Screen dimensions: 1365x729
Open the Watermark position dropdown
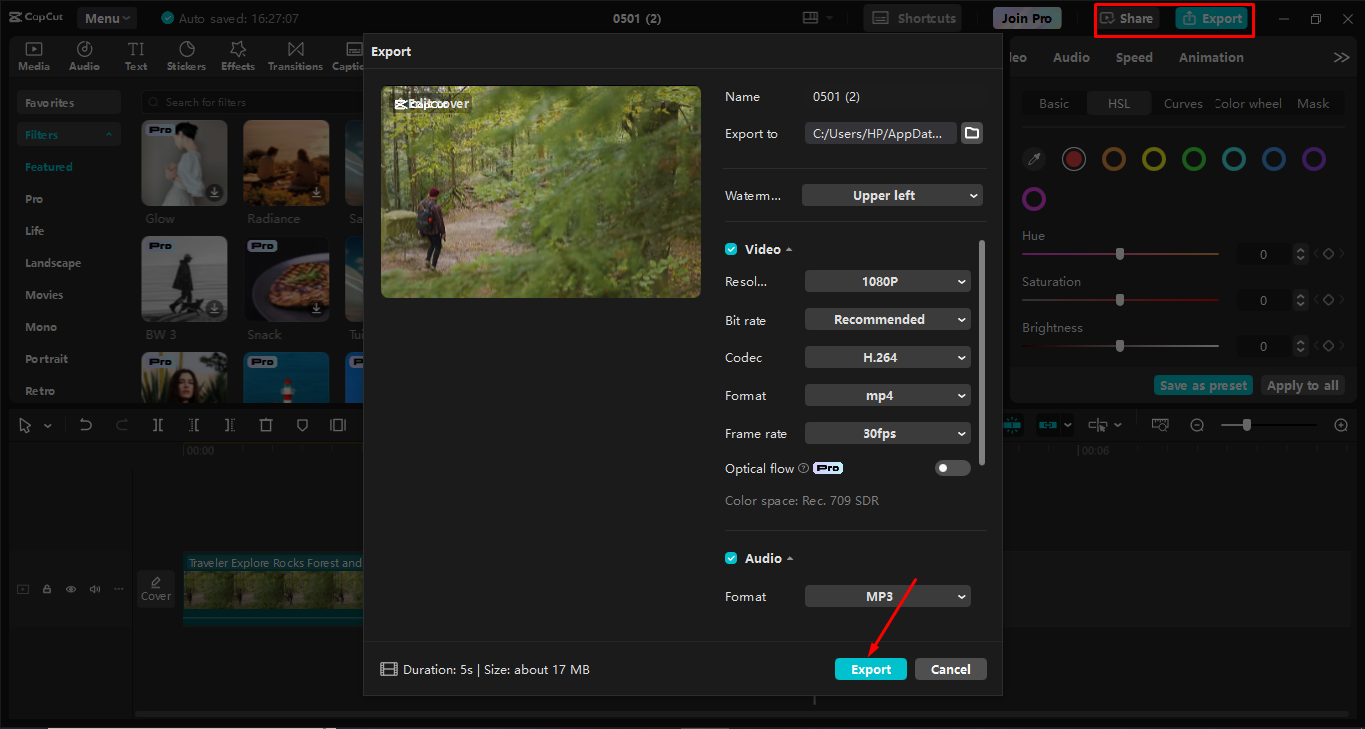(891, 195)
